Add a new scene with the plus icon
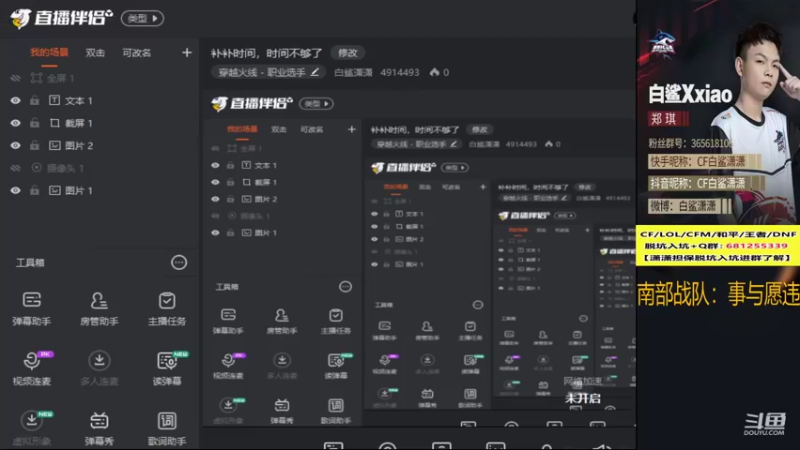800x450 pixels. point(187,53)
